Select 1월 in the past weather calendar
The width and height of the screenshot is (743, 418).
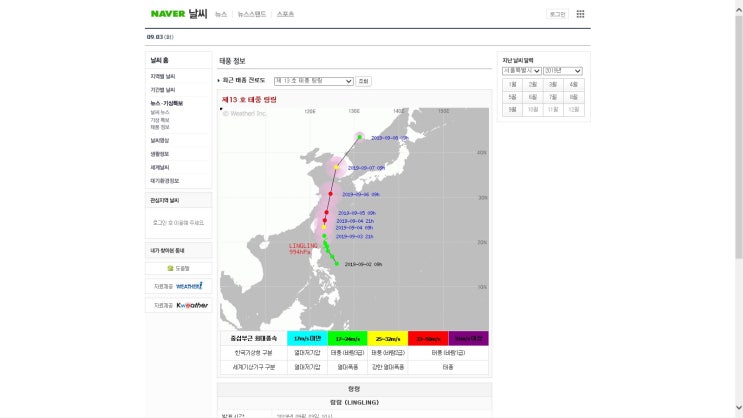(512, 84)
